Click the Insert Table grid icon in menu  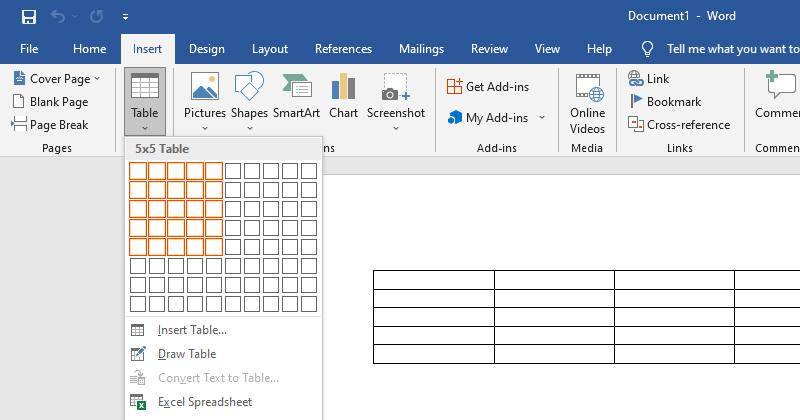pos(138,330)
